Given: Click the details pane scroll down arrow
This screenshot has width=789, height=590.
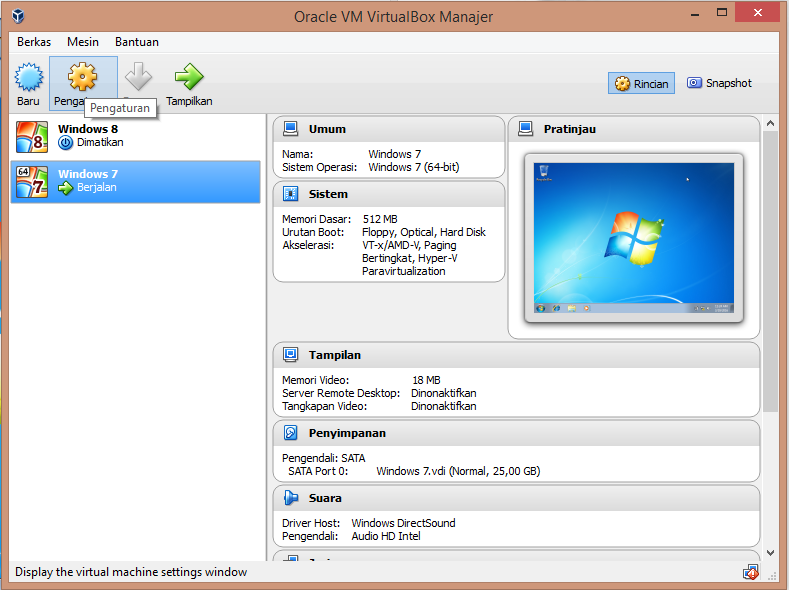Looking at the screenshot, I should pos(770,552).
